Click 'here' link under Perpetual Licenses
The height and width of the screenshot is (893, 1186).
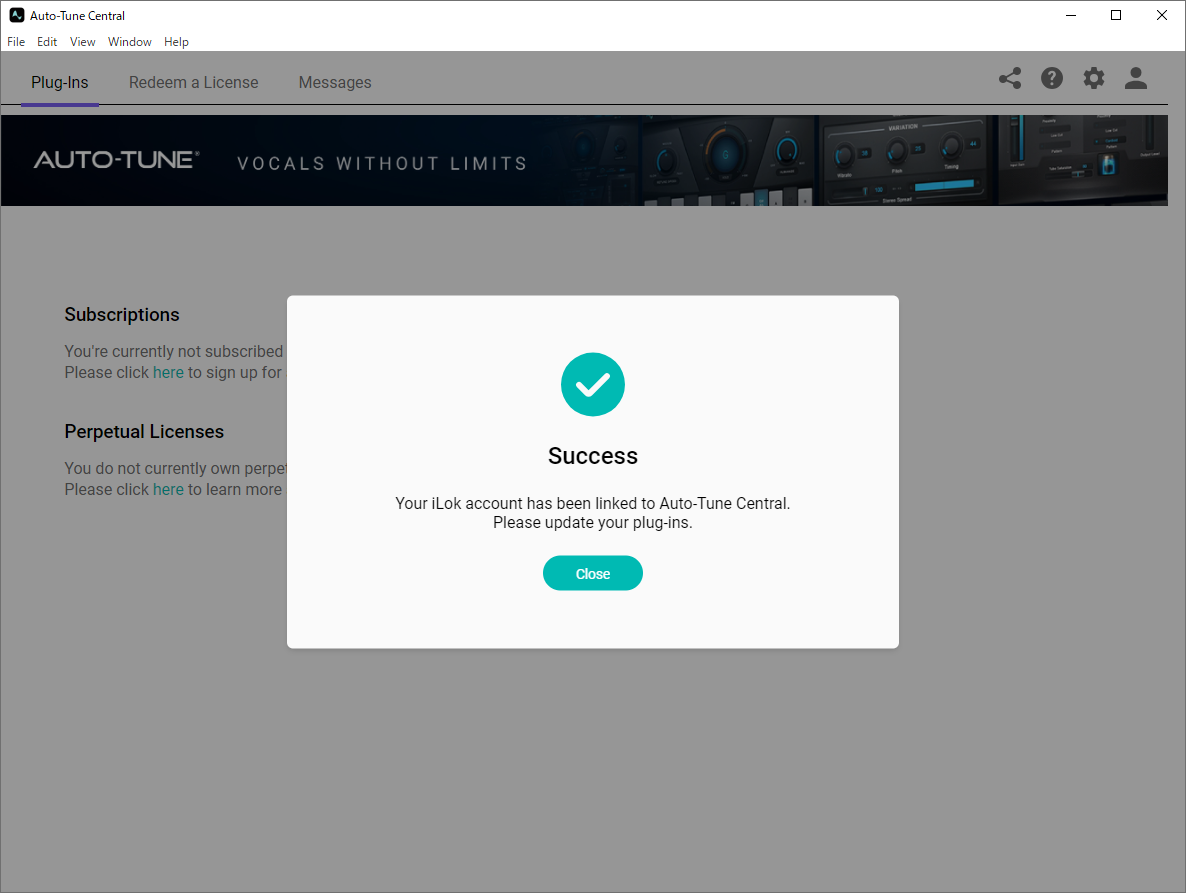(x=168, y=489)
